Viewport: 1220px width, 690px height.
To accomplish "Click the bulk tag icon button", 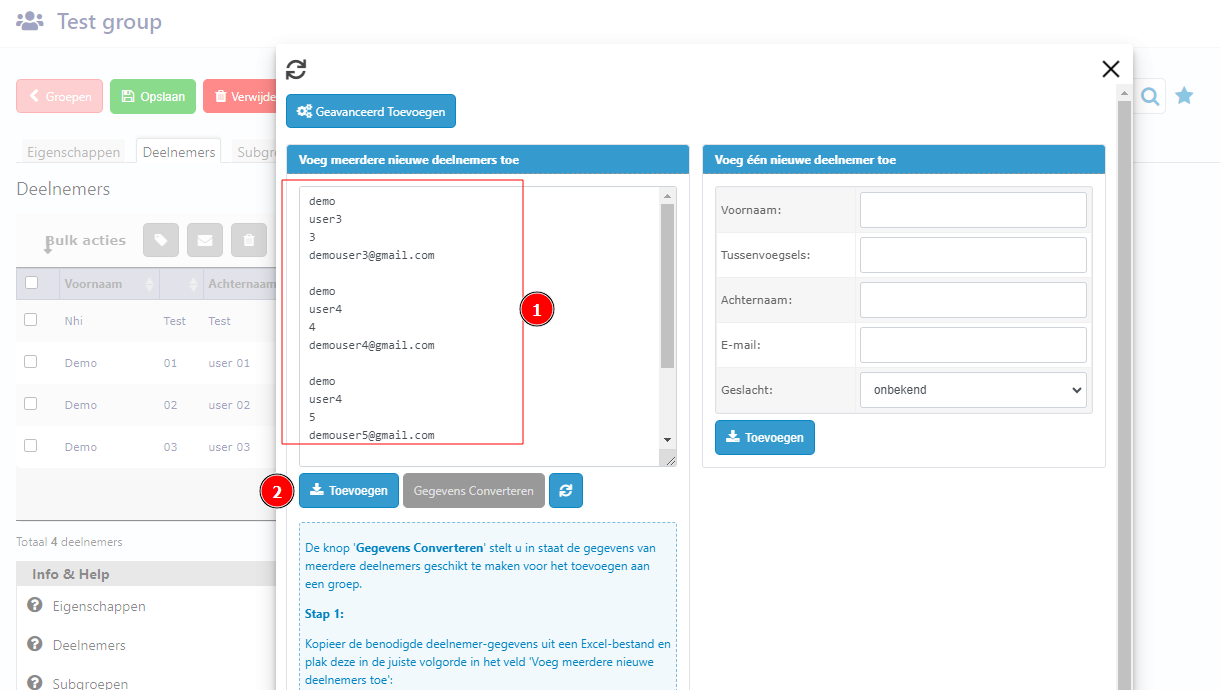I will click(x=161, y=240).
